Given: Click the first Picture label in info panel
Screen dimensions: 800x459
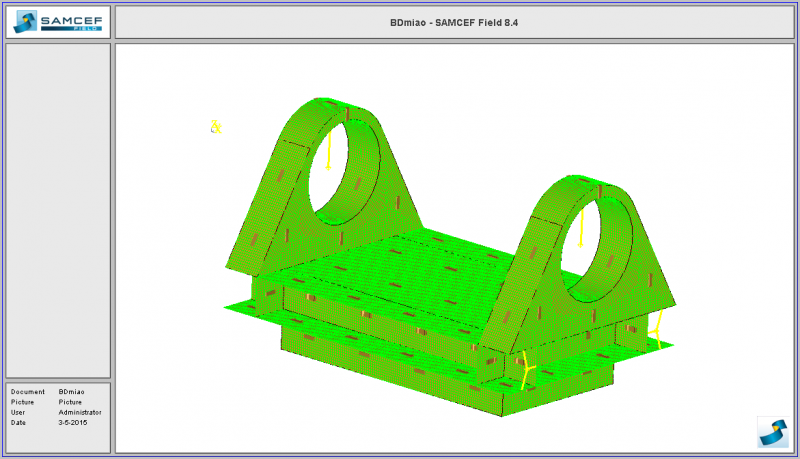Looking at the screenshot, I should pyautogui.click(x=22, y=402).
